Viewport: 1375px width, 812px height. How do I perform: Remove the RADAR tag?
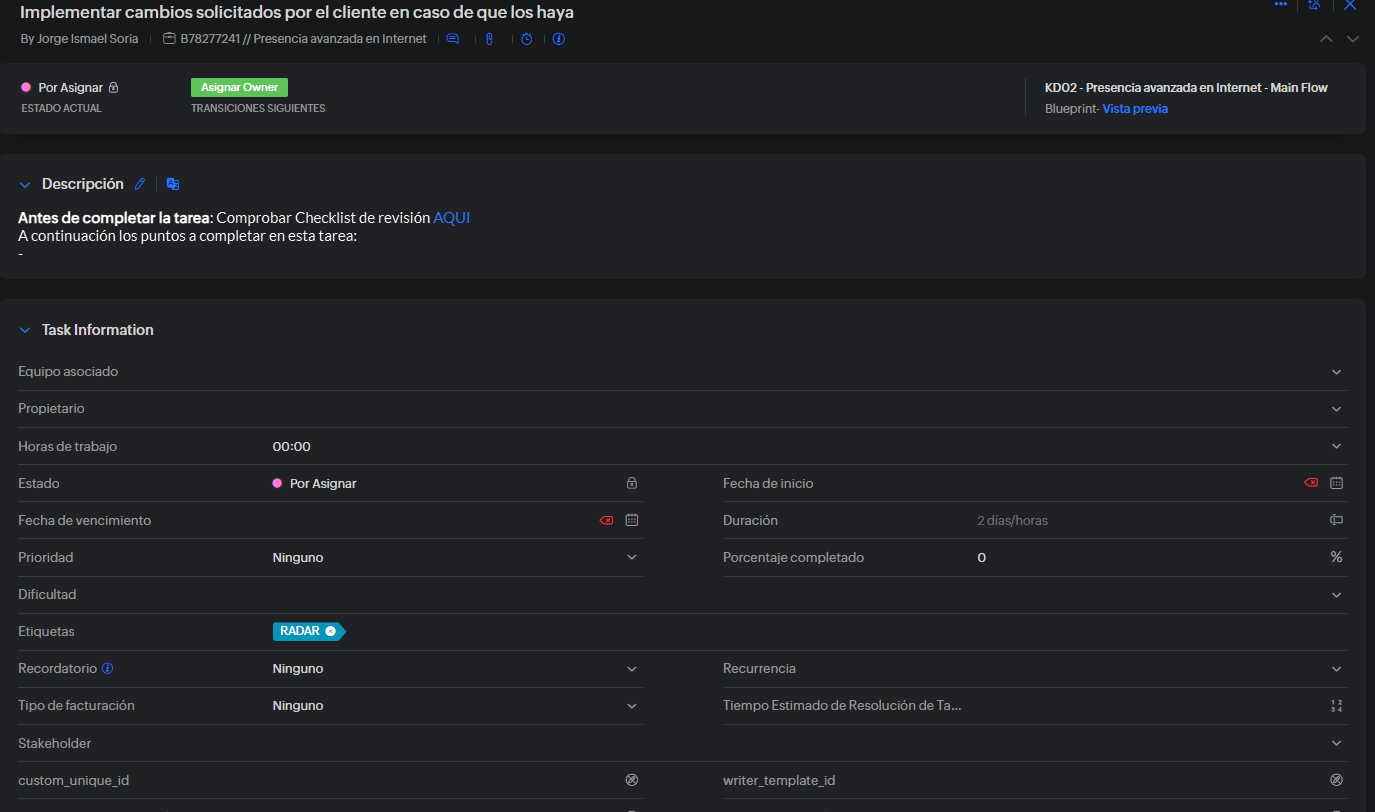point(330,631)
